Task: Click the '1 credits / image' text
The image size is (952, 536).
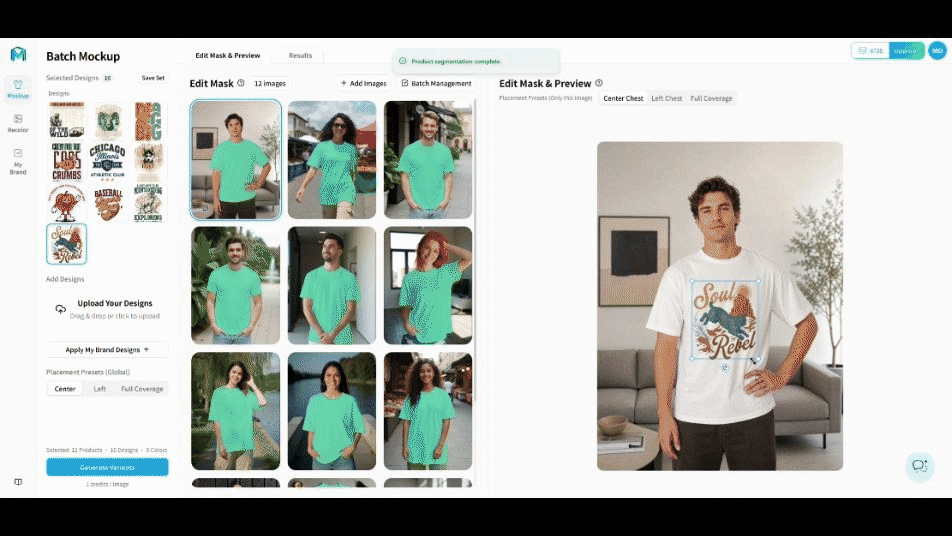Action: 107,484
